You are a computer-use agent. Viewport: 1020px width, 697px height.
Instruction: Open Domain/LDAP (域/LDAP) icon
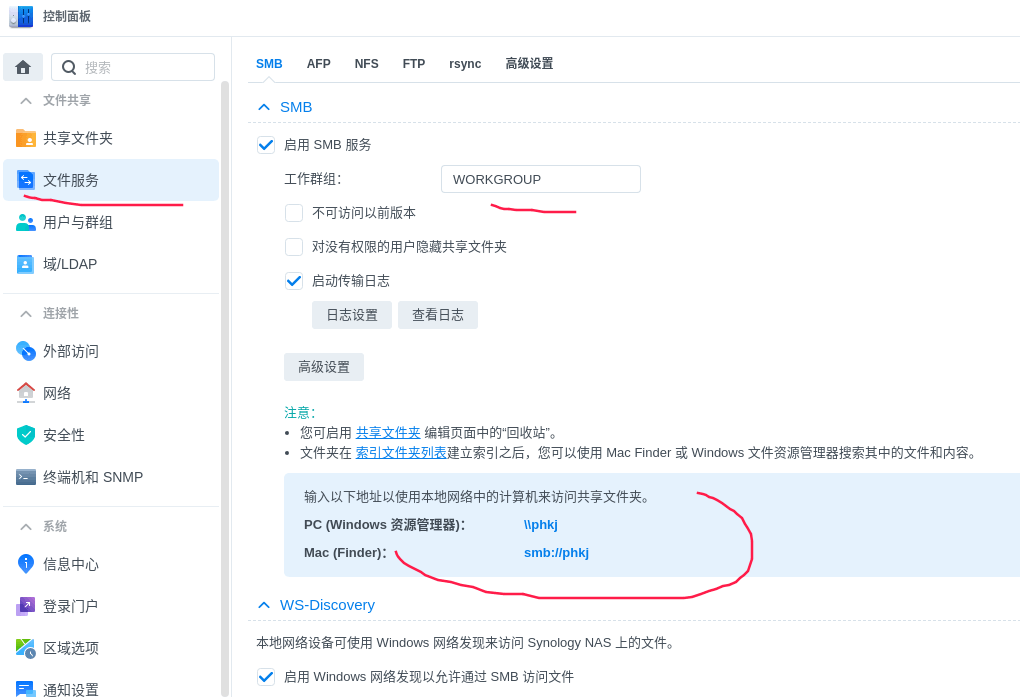coord(26,264)
